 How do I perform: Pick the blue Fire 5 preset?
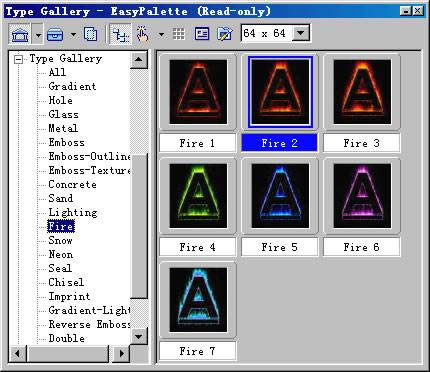pos(280,196)
